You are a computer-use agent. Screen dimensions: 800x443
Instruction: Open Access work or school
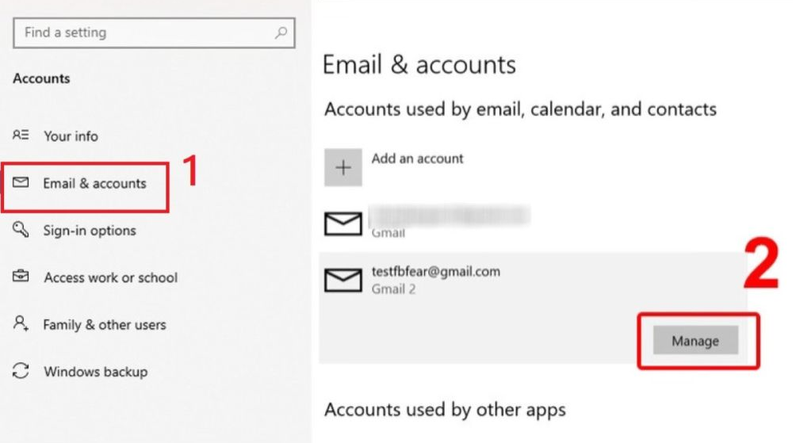[x=111, y=278]
